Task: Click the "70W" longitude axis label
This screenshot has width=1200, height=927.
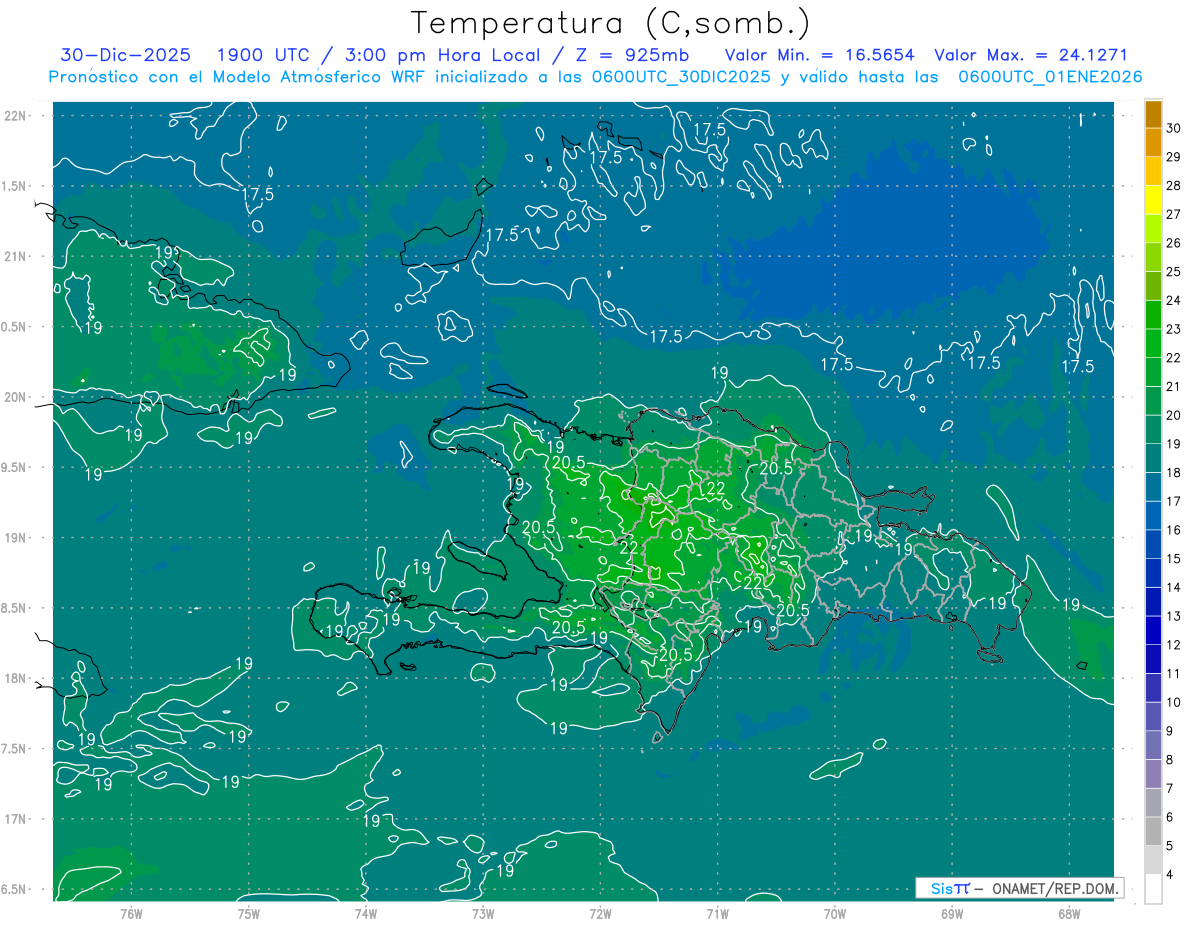Action: [835, 914]
